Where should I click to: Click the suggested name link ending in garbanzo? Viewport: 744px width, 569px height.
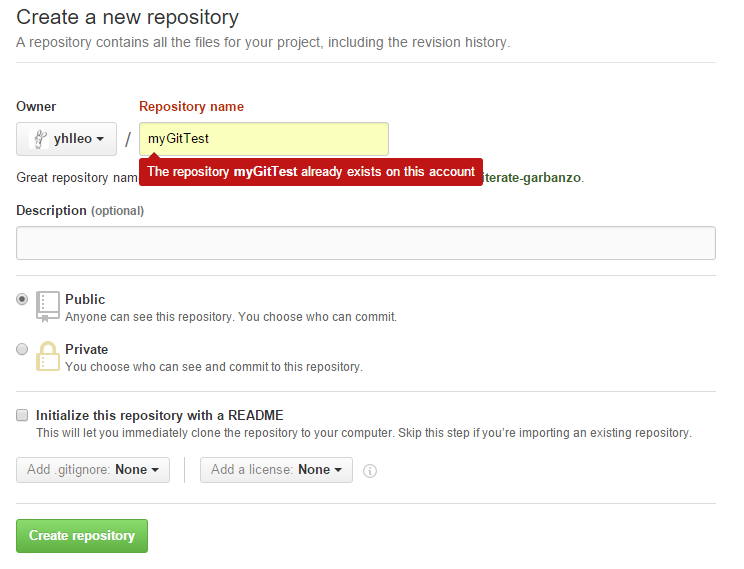click(531, 178)
